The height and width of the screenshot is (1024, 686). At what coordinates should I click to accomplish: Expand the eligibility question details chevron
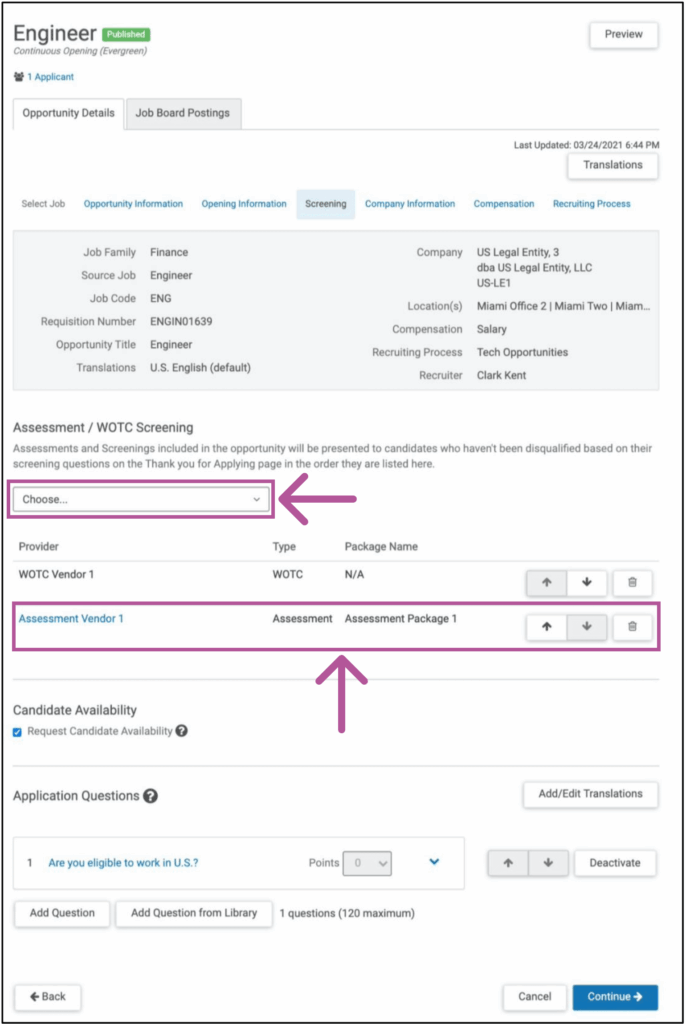click(434, 862)
